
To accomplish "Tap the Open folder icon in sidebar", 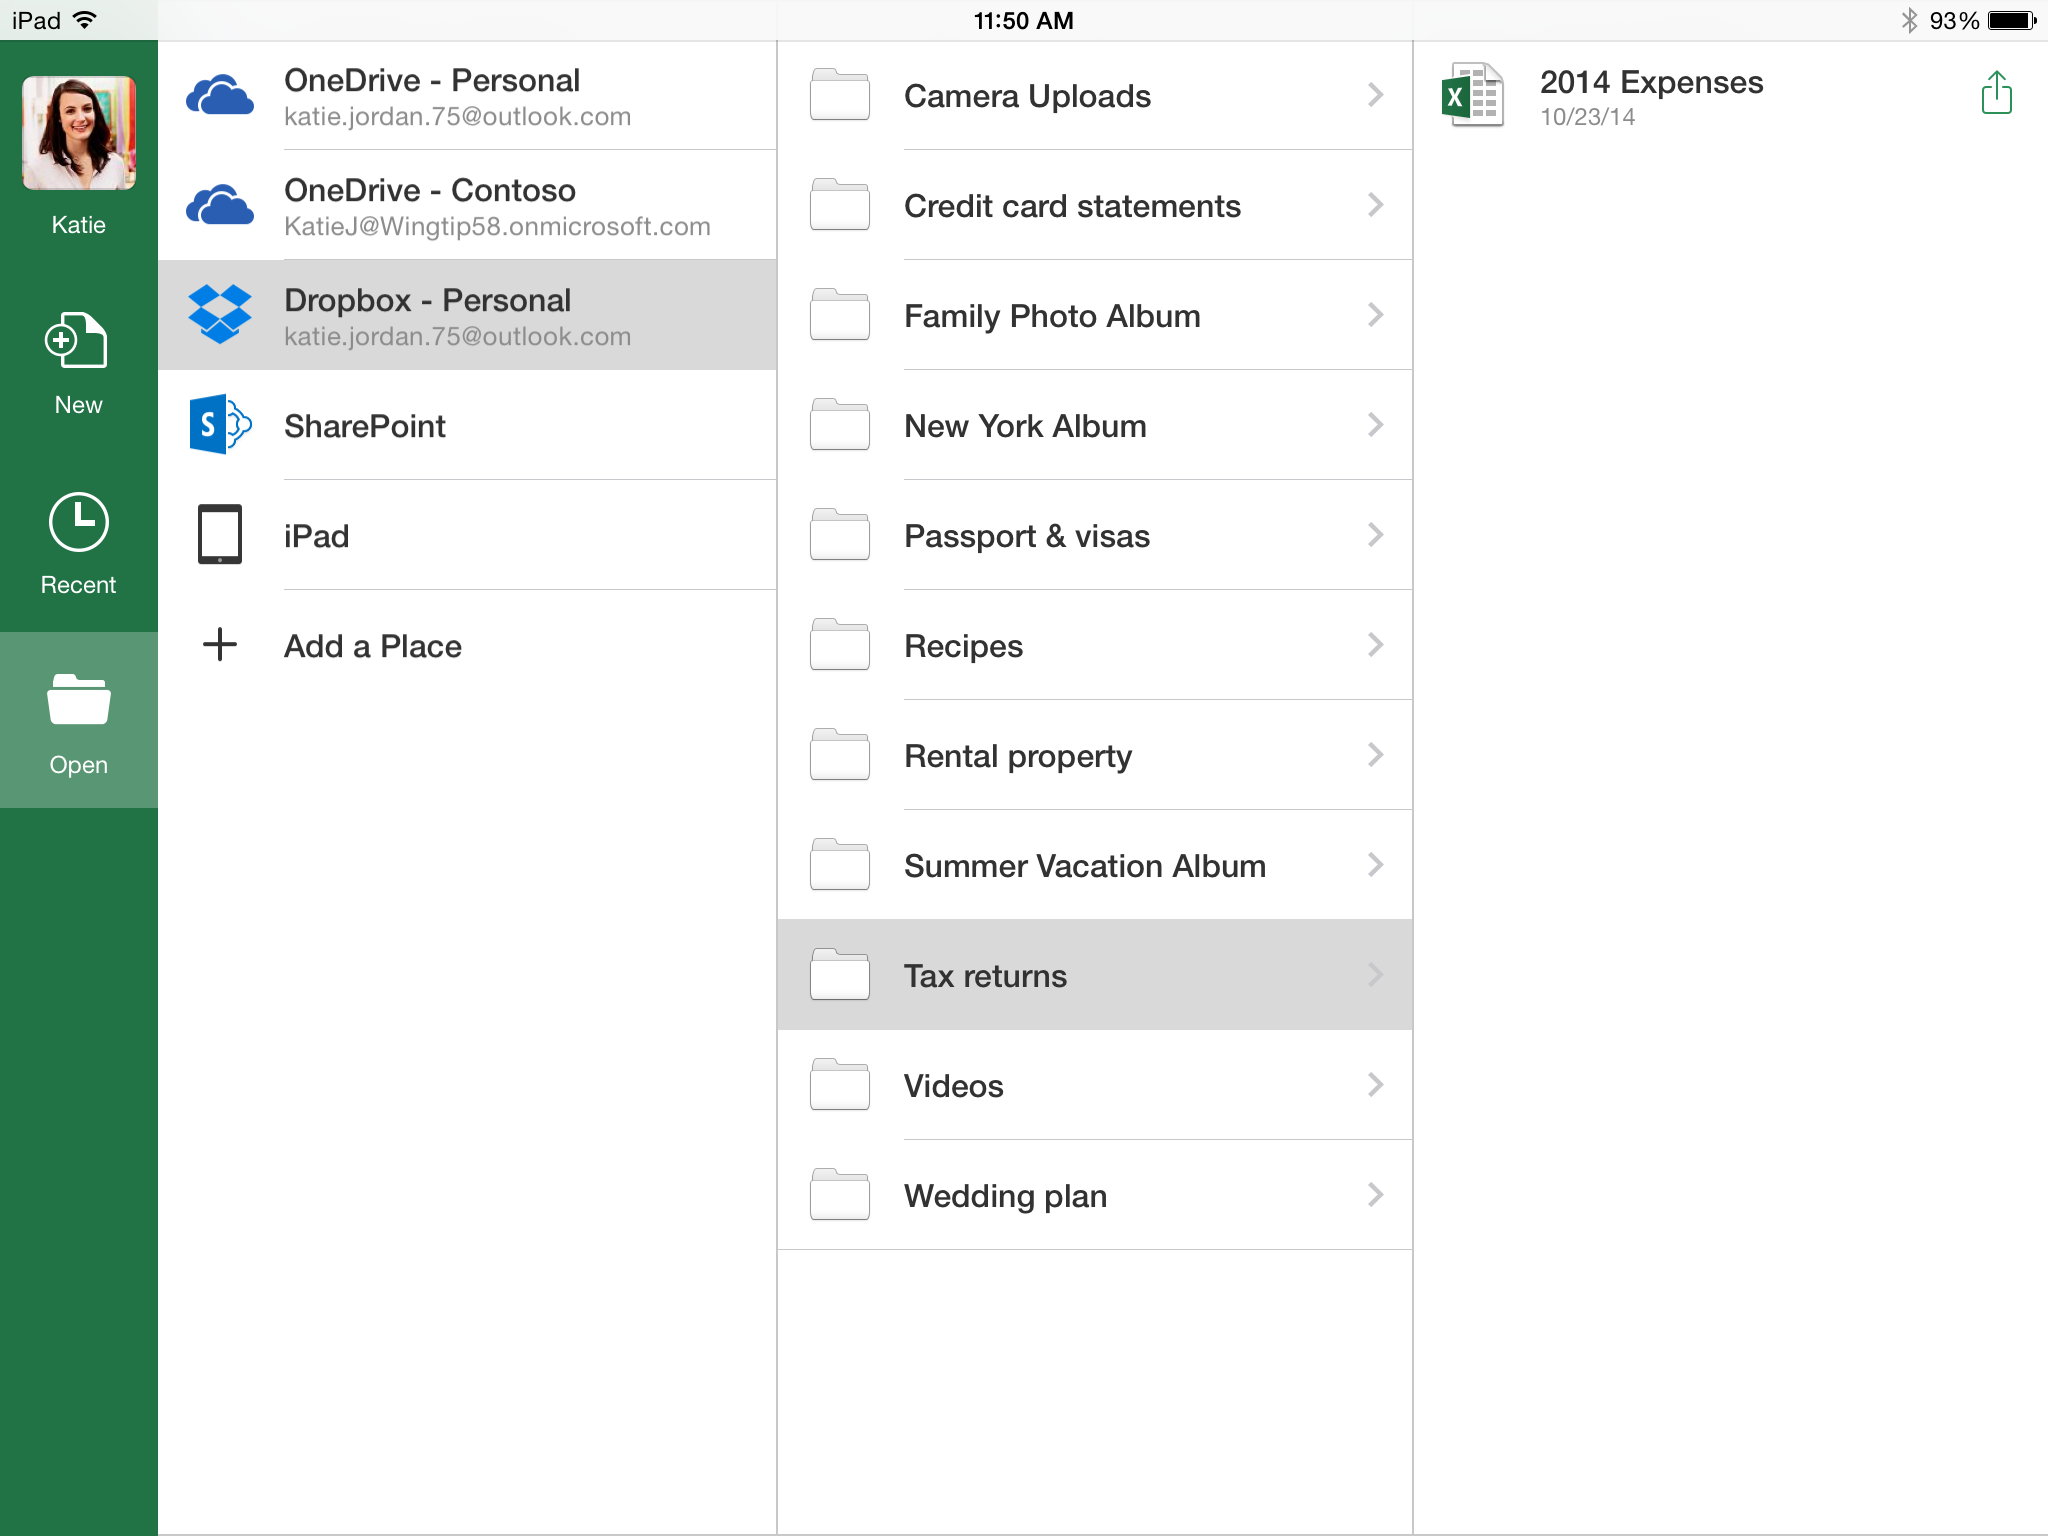I will point(78,699).
